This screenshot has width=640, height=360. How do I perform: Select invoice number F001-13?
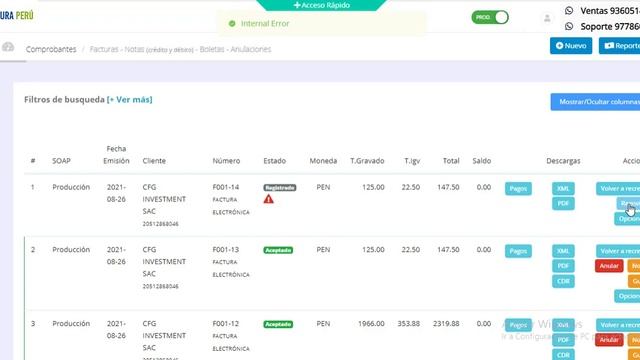pyautogui.click(x=226, y=249)
